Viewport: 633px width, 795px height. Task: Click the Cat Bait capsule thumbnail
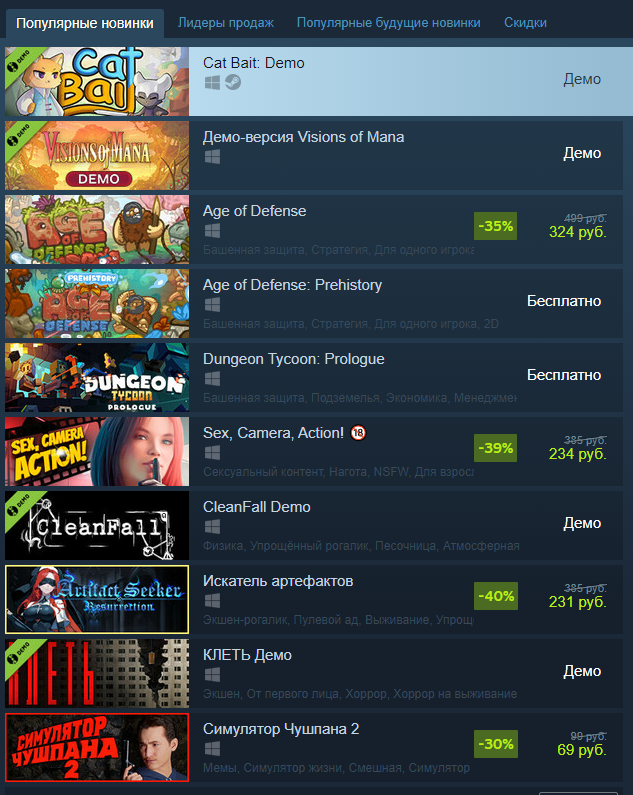pos(97,82)
